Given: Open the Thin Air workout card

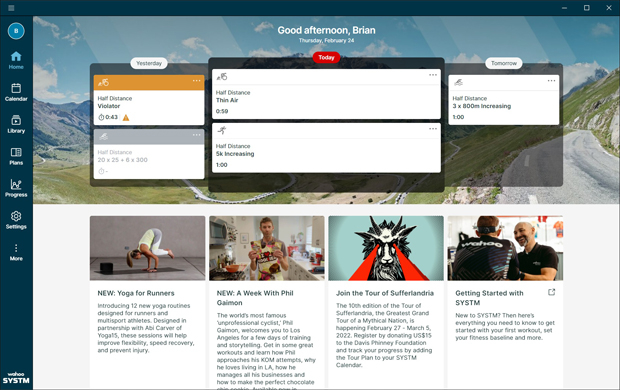Looking at the screenshot, I should pyautogui.click(x=326, y=94).
